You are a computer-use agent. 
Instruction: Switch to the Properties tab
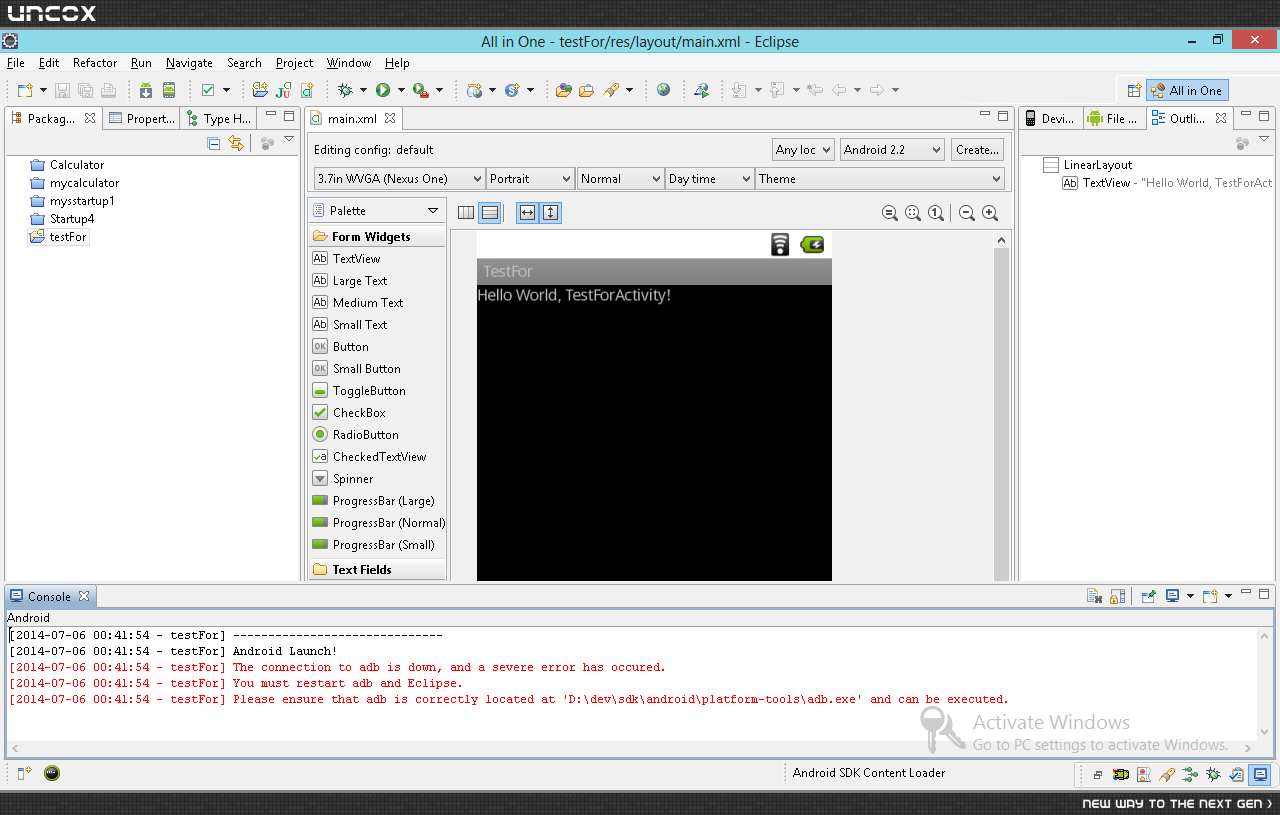click(x=142, y=118)
